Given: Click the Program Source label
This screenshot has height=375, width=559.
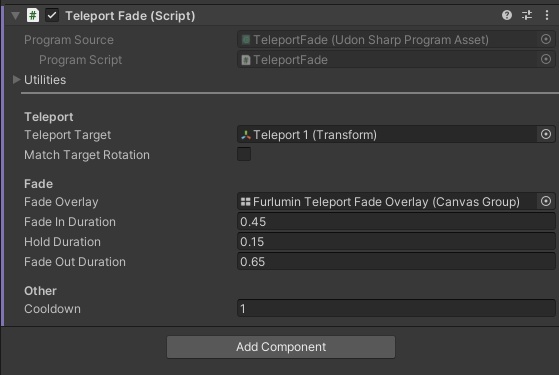Looking at the screenshot, I should 69,40.
